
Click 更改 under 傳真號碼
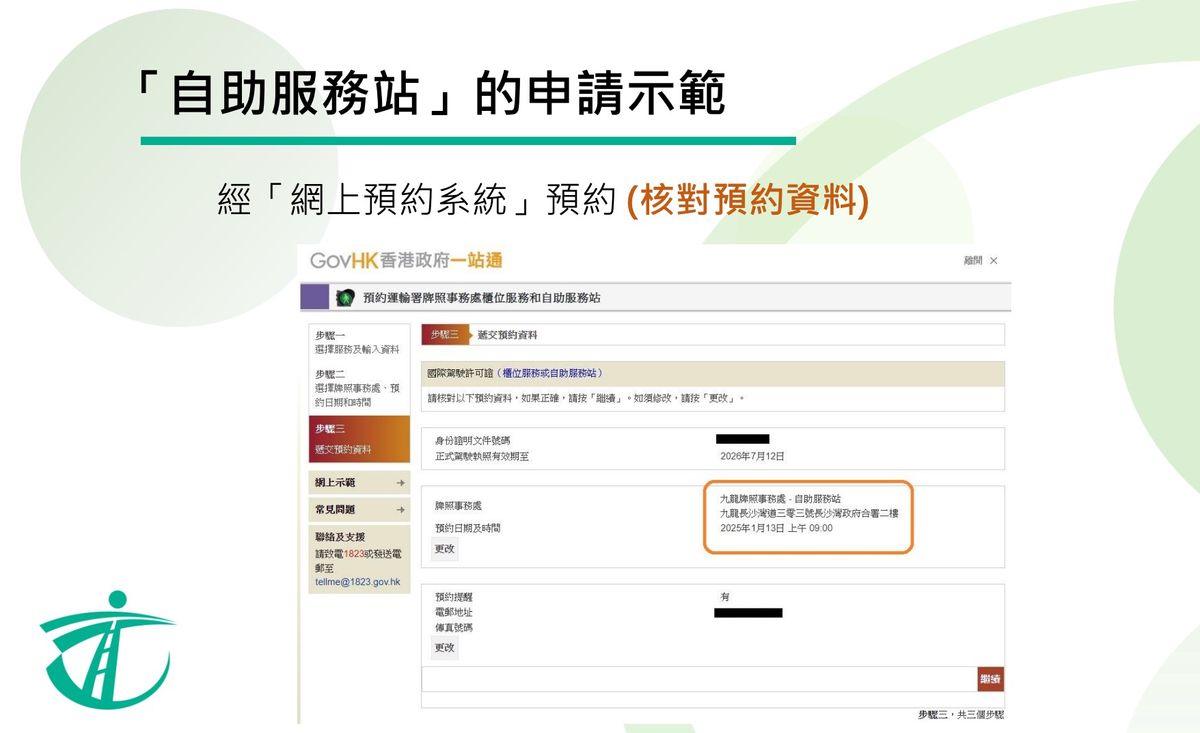click(x=444, y=647)
